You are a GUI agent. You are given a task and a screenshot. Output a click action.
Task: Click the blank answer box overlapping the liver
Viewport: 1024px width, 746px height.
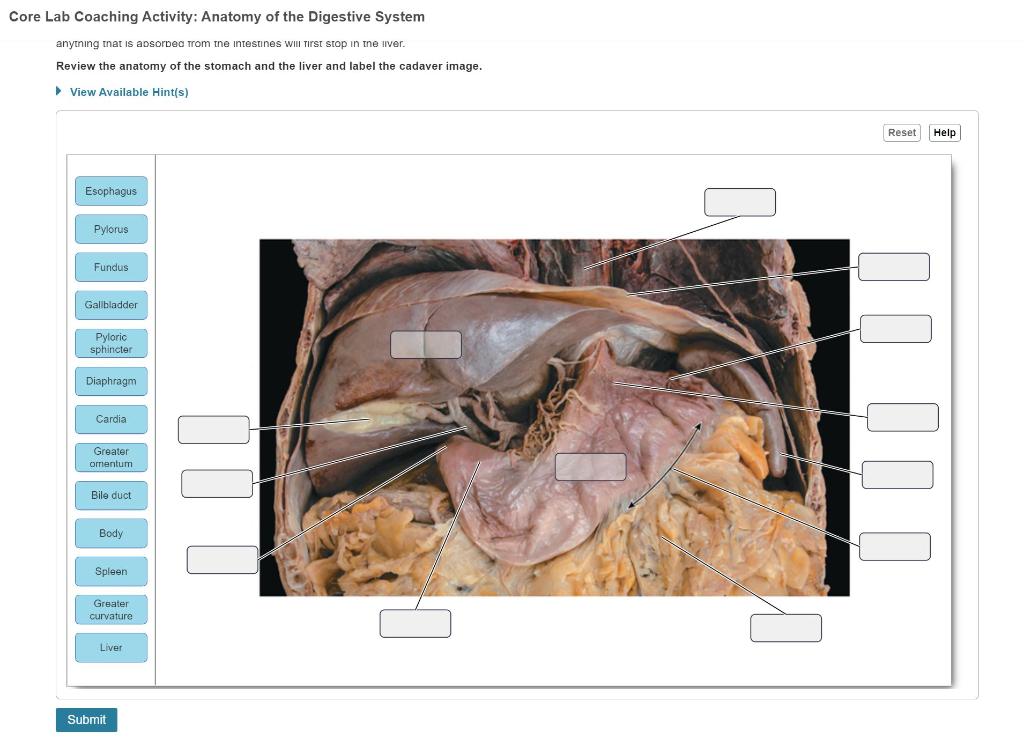(426, 344)
